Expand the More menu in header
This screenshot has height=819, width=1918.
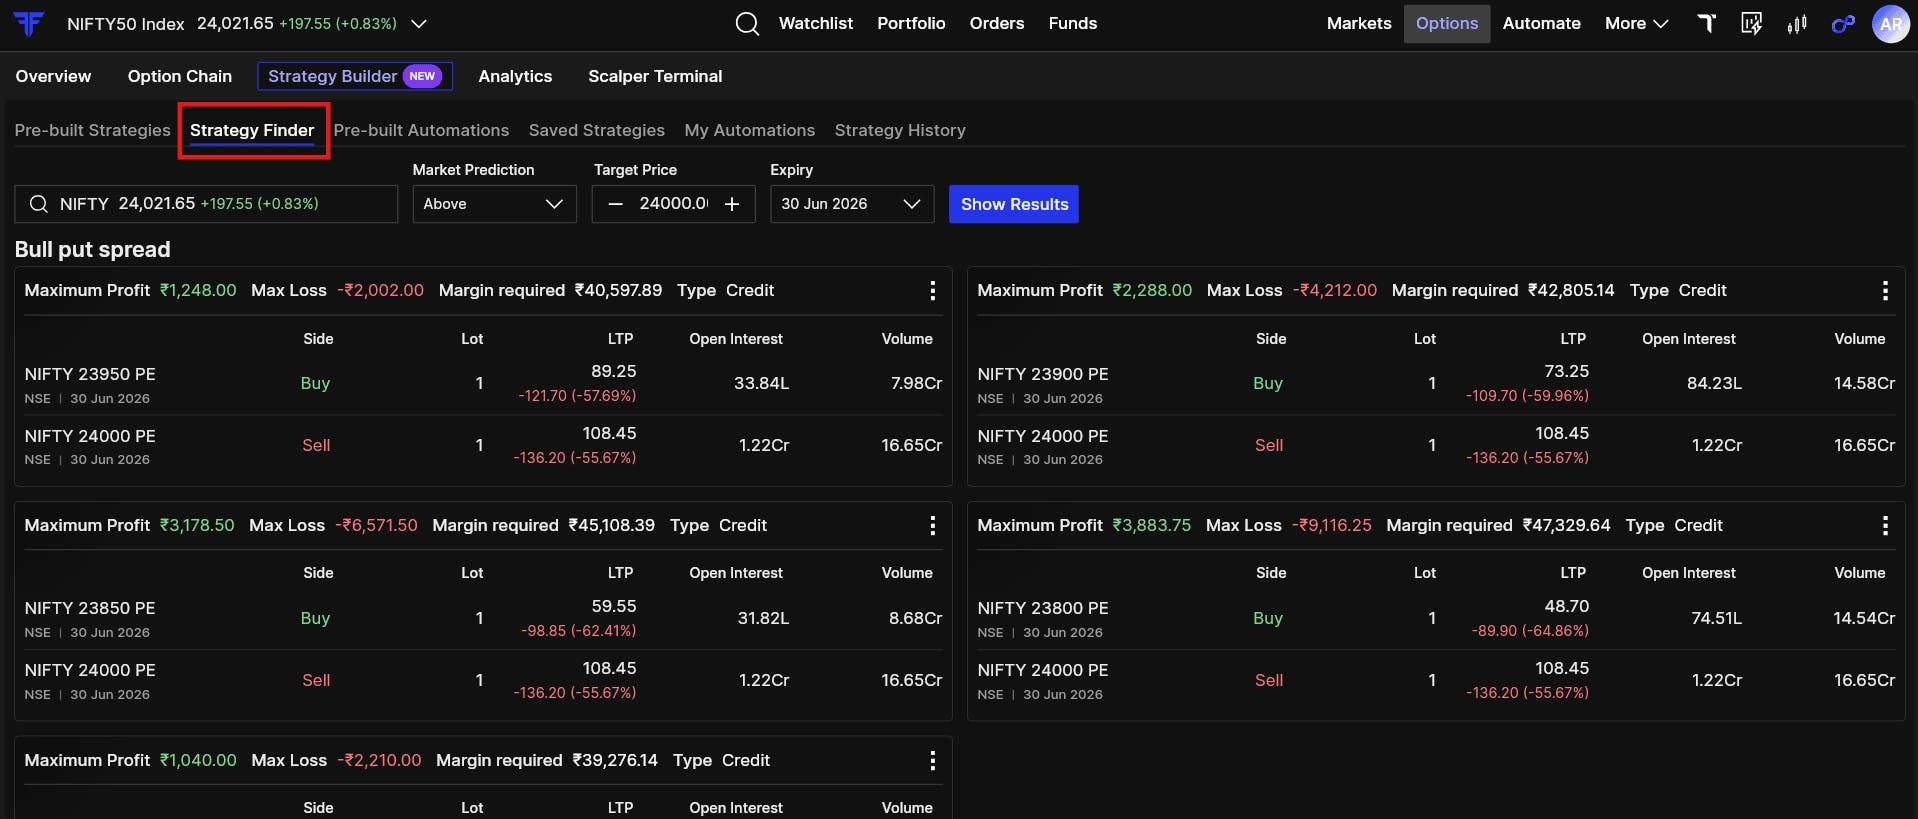pyautogui.click(x=1636, y=23)
